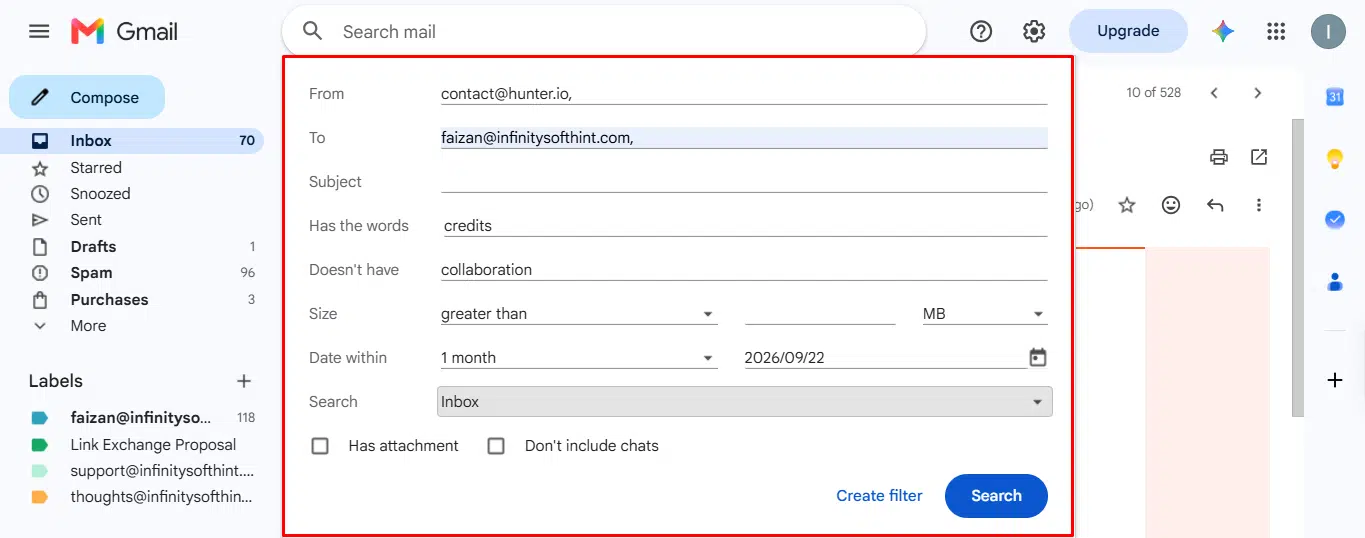The height and width of the screenshot is (538, 1365).
Task: Click the Doesn't have field
Action: (744, 270)
